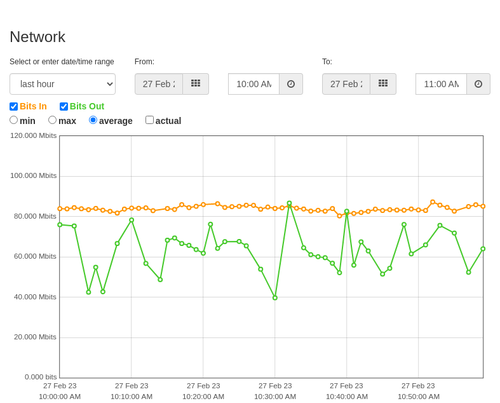This screenshot has width=500, height=403.
Task: Click the first orange data point at 10:00 AM
Action: tap(60, 209)
